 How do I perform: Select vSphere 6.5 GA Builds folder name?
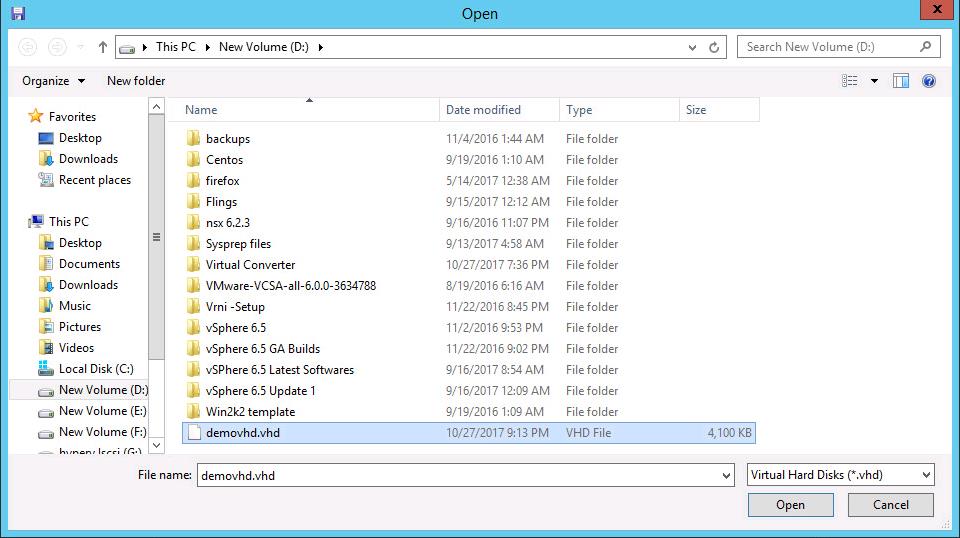point(263,349)
